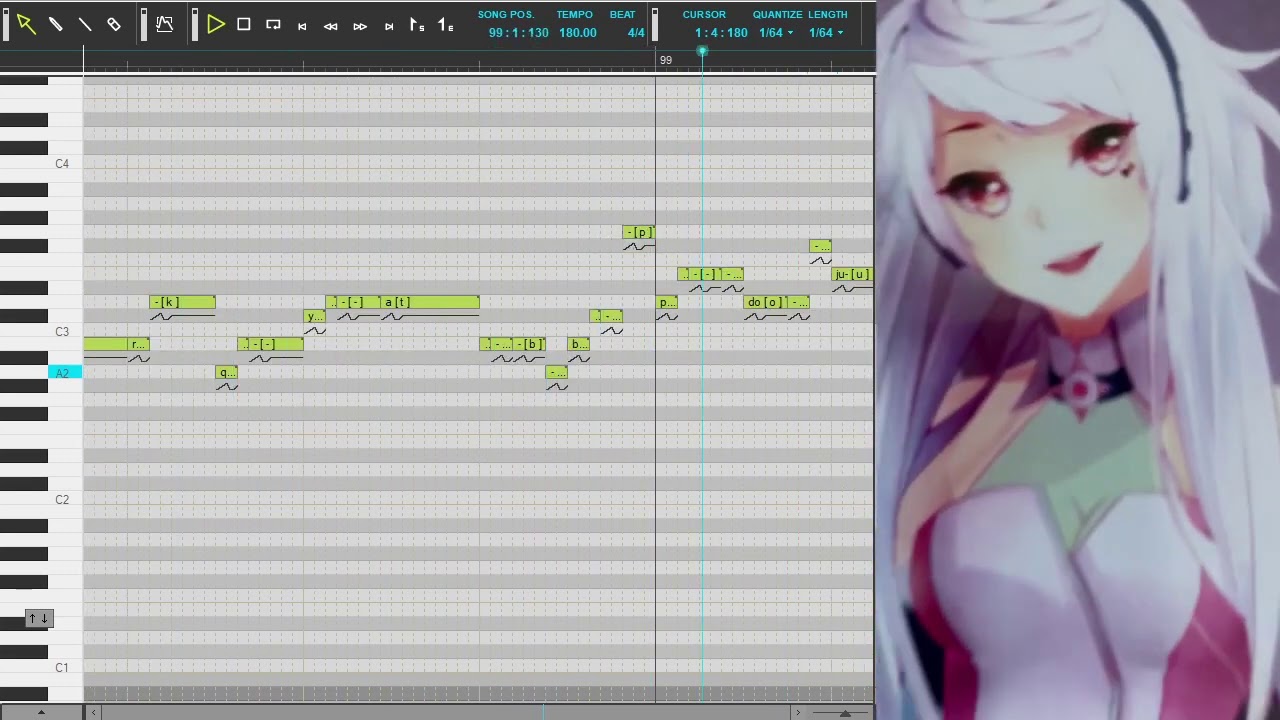Click the horizontal zoom slider handle
Viewport: 1280px width, 720px height.
(845, 713)
